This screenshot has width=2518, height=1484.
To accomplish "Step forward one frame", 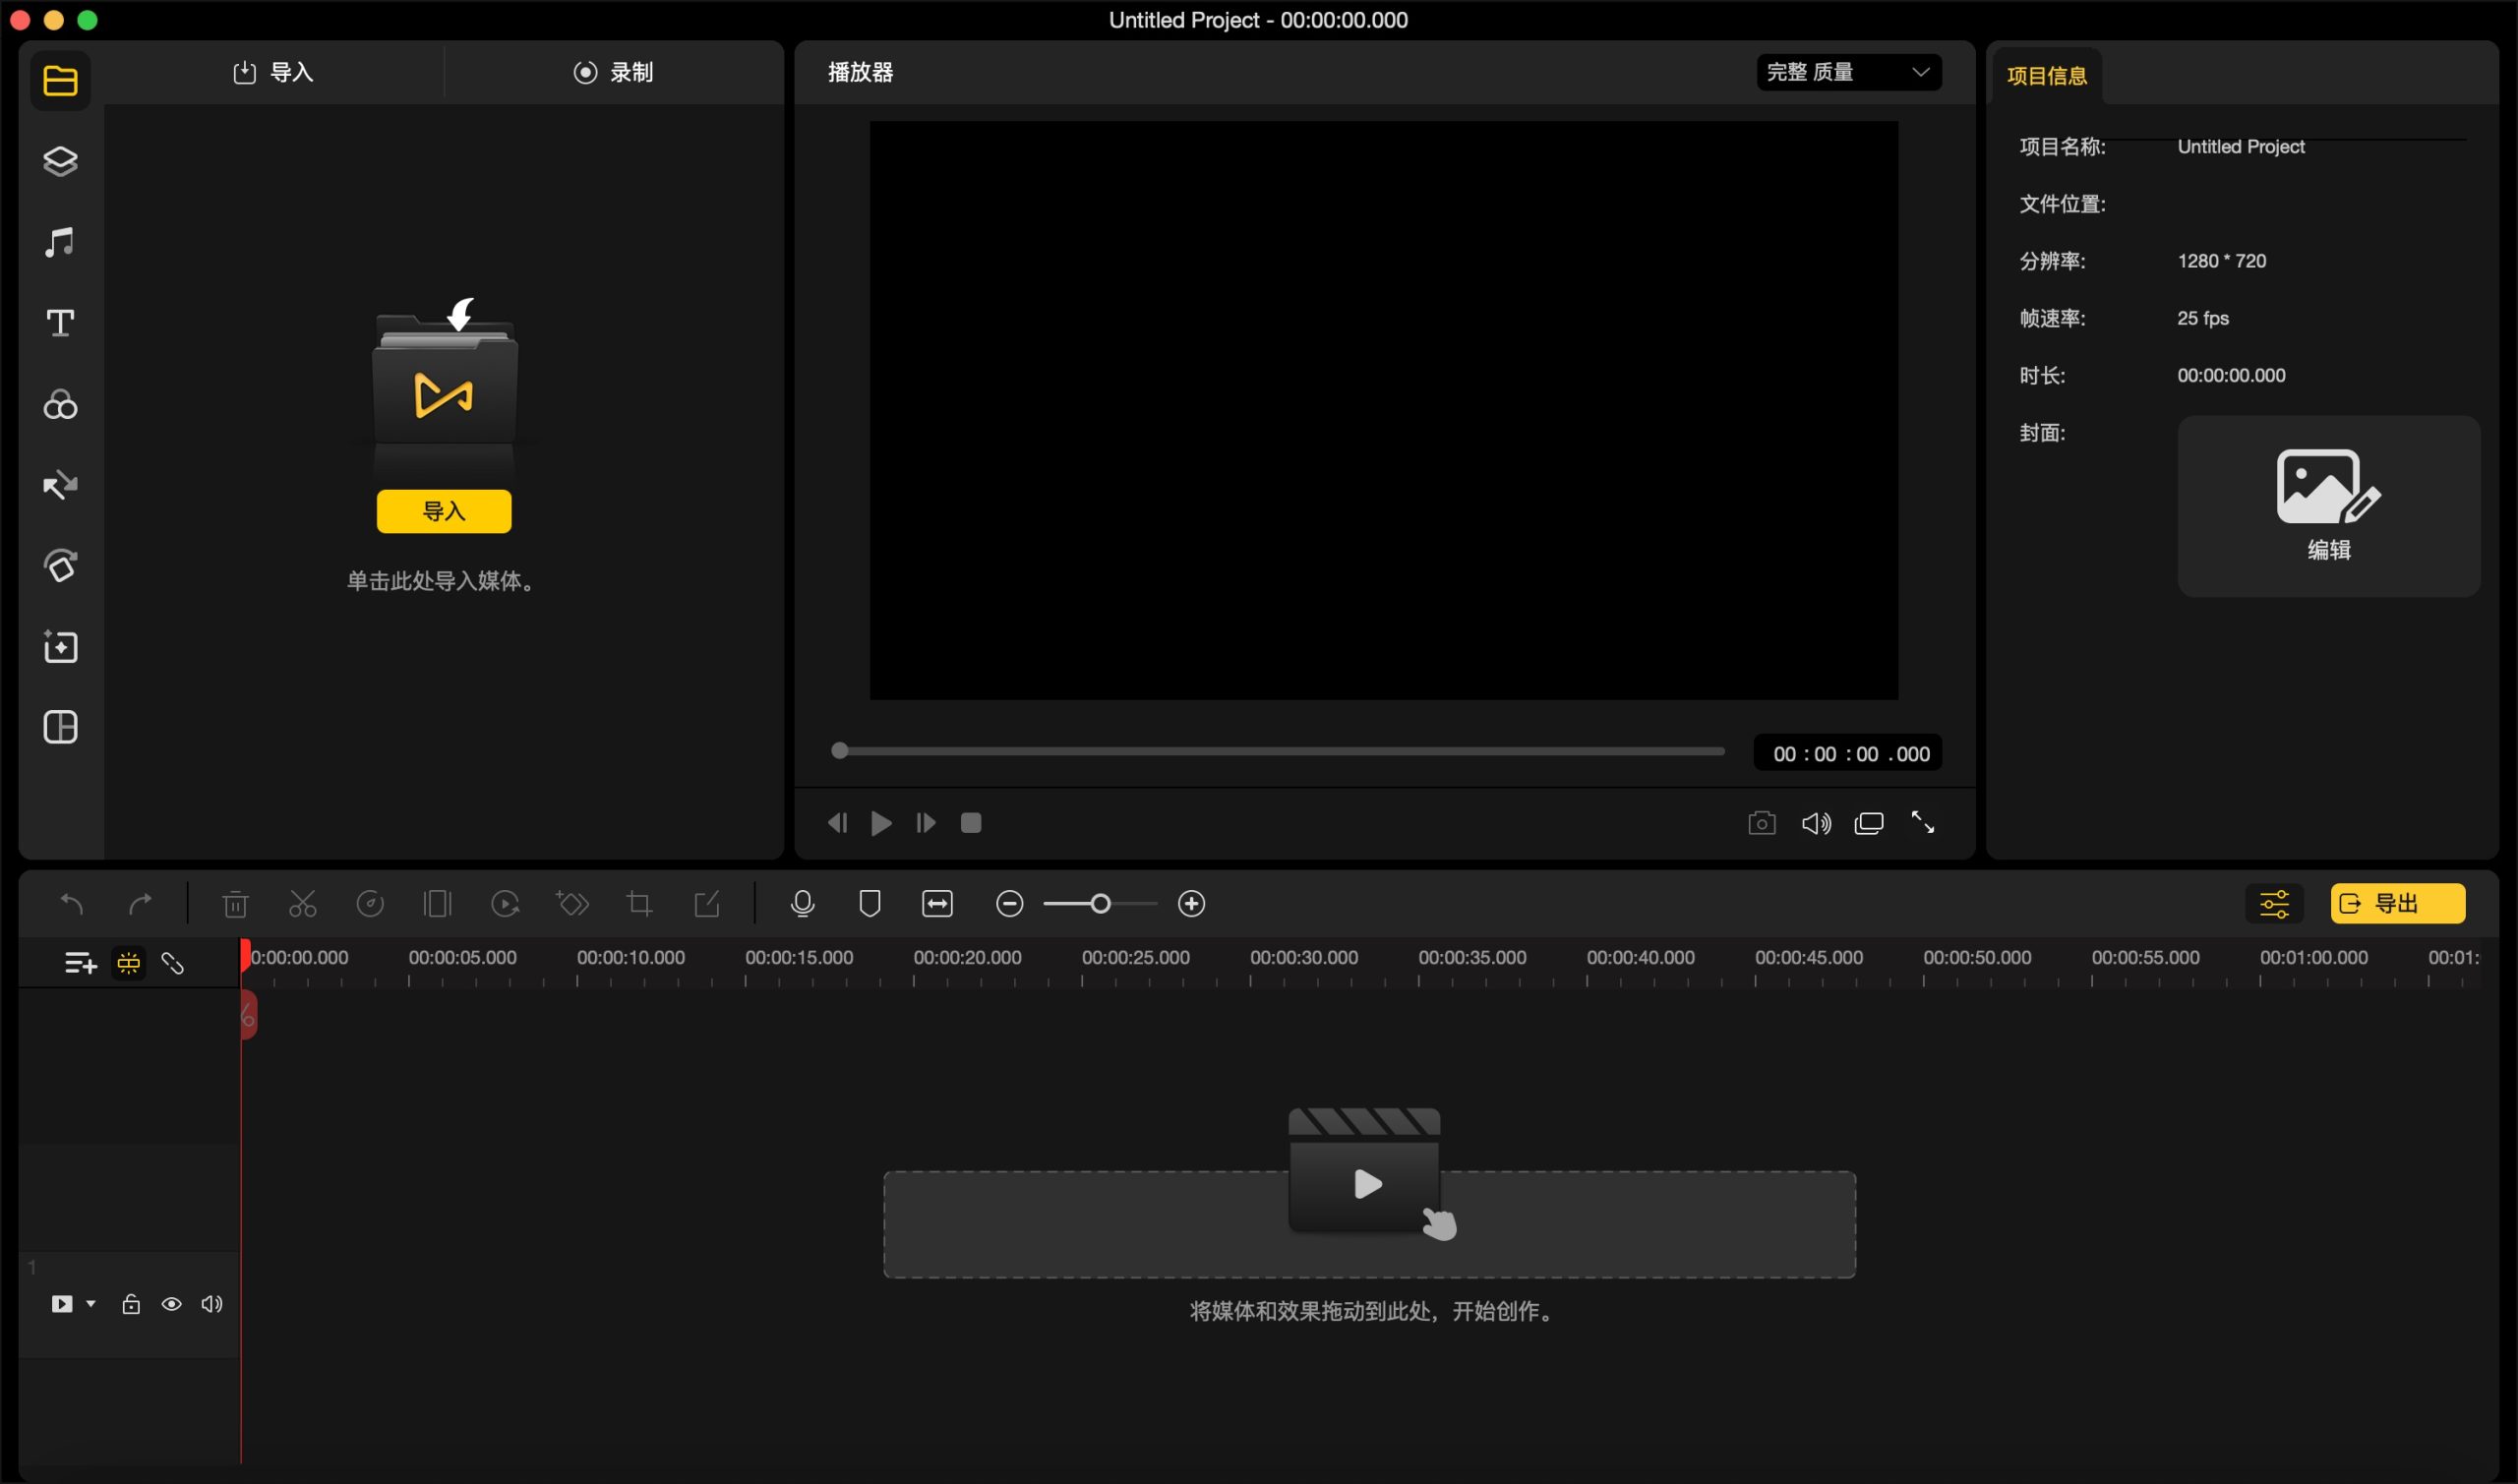I will click(926, 823).
